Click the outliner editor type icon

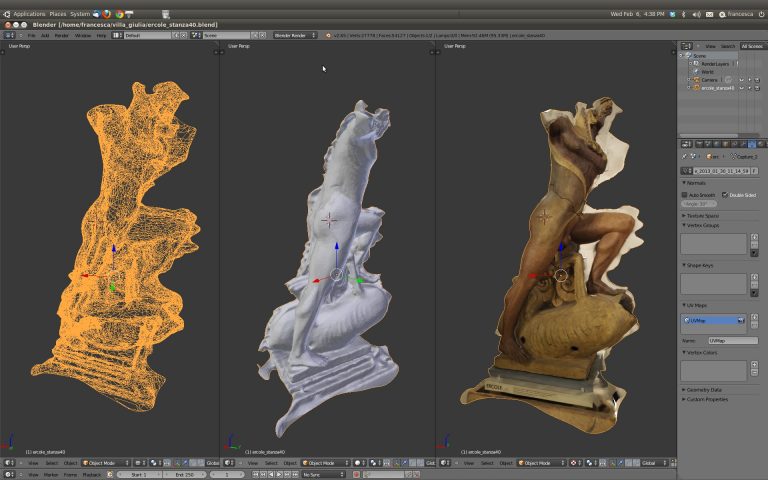(x=685, y=46)
